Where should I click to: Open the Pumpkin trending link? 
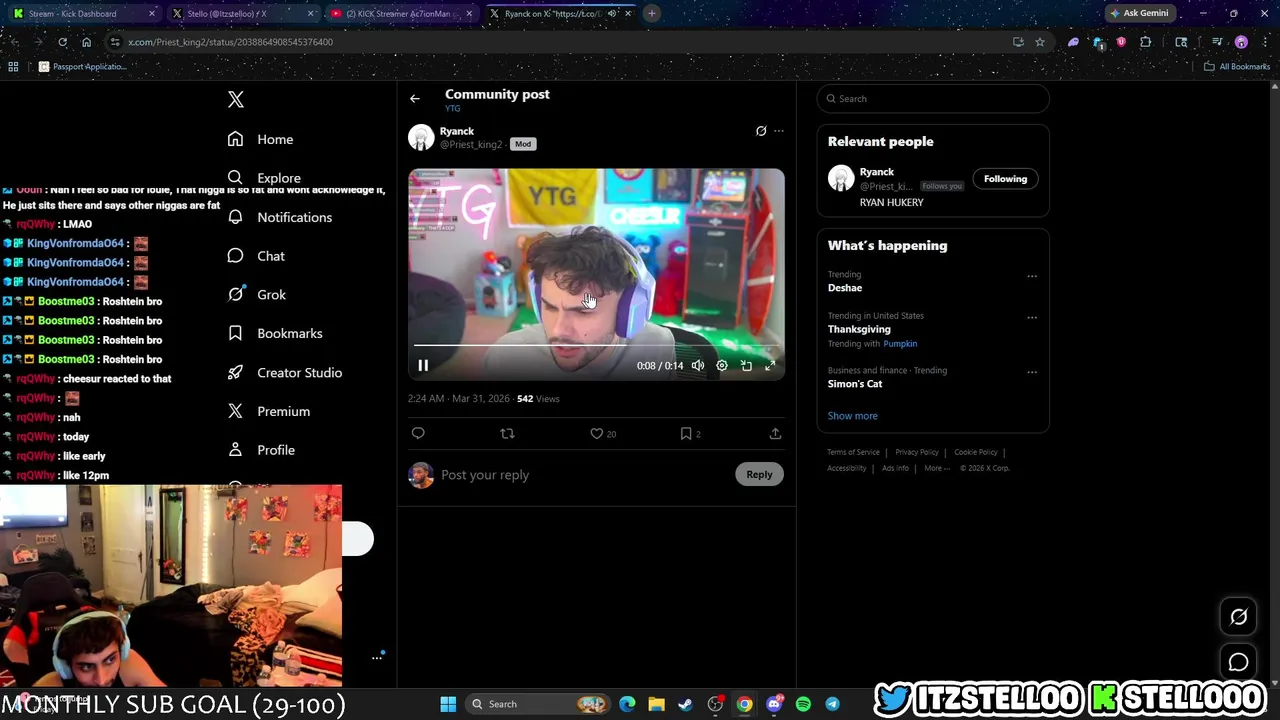tap(900, 344)
